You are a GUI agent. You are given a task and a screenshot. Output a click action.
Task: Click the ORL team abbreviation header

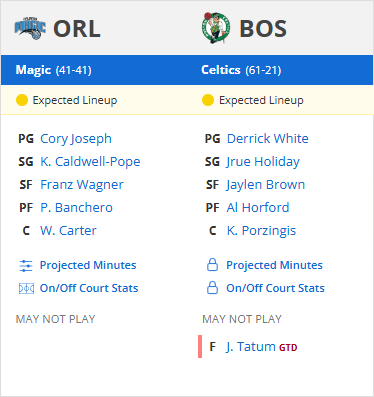coord(77,29)
